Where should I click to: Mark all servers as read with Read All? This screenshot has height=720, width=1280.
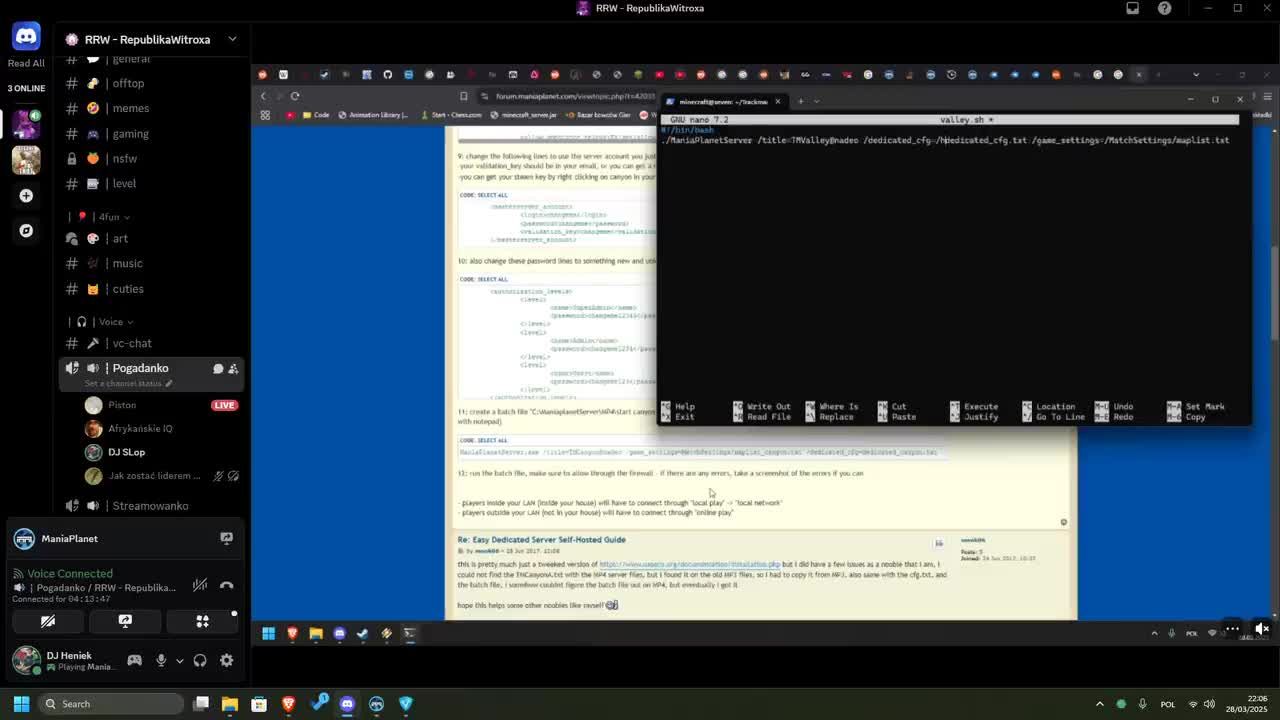click(x=26, y=63)
